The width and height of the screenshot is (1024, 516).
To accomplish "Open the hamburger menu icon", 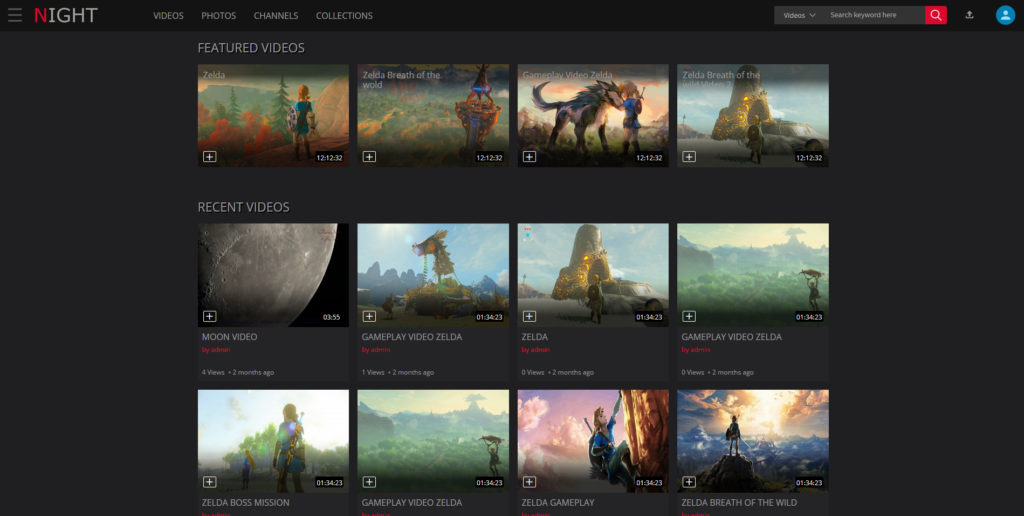I will tap(14, 15).
